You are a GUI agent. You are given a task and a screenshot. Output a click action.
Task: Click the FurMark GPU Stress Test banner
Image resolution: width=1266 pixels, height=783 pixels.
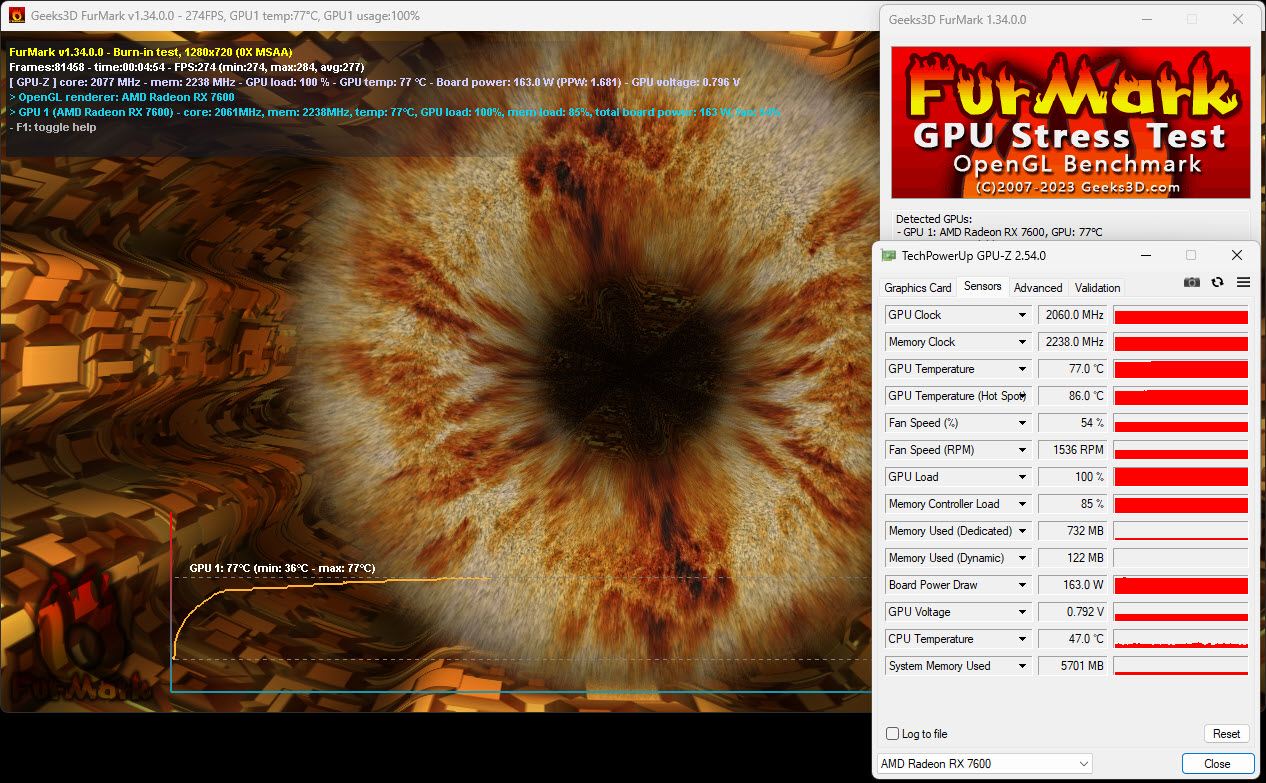(x=1070, y=122)
